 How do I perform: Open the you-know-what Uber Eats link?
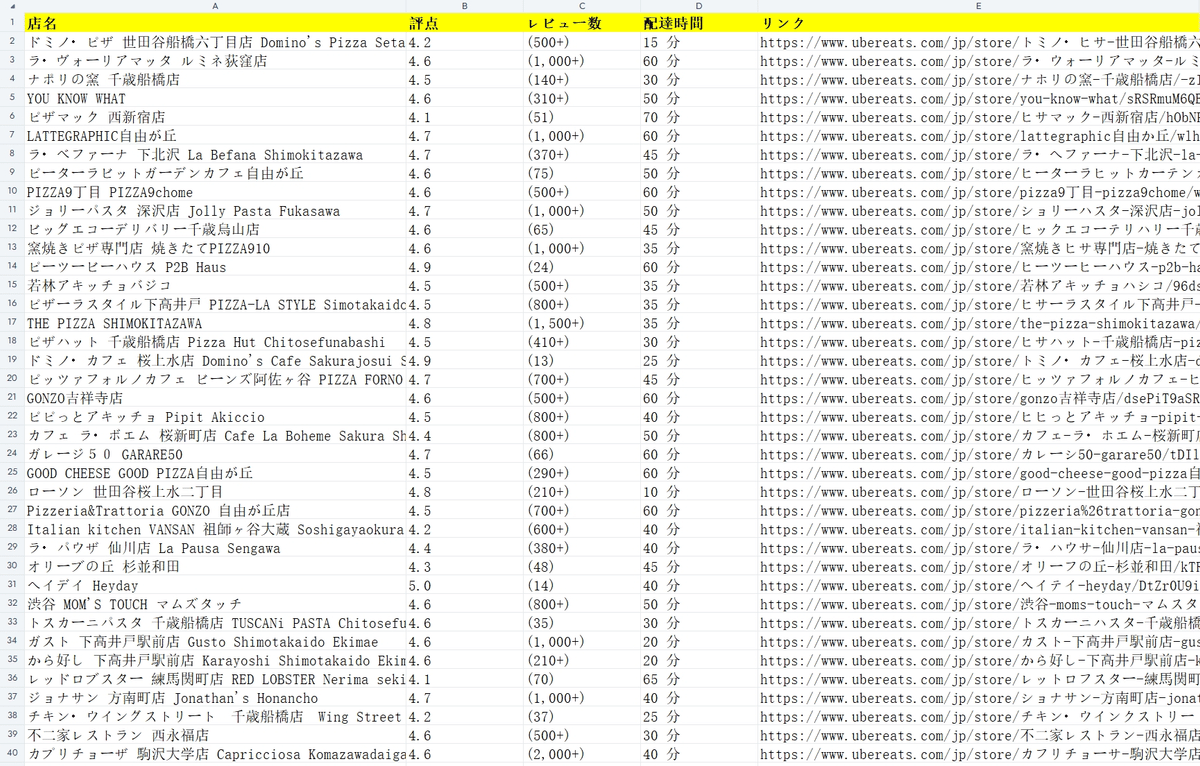[979, 98]
